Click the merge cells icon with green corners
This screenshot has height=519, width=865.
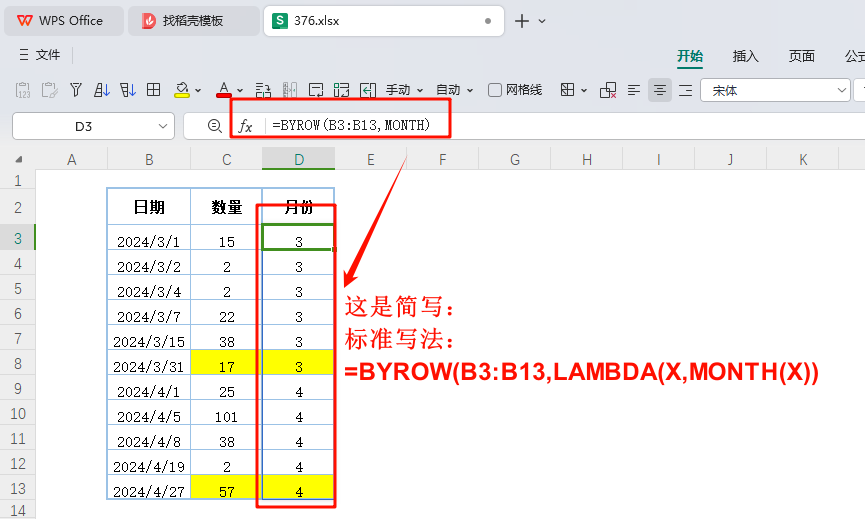point(341,90)
